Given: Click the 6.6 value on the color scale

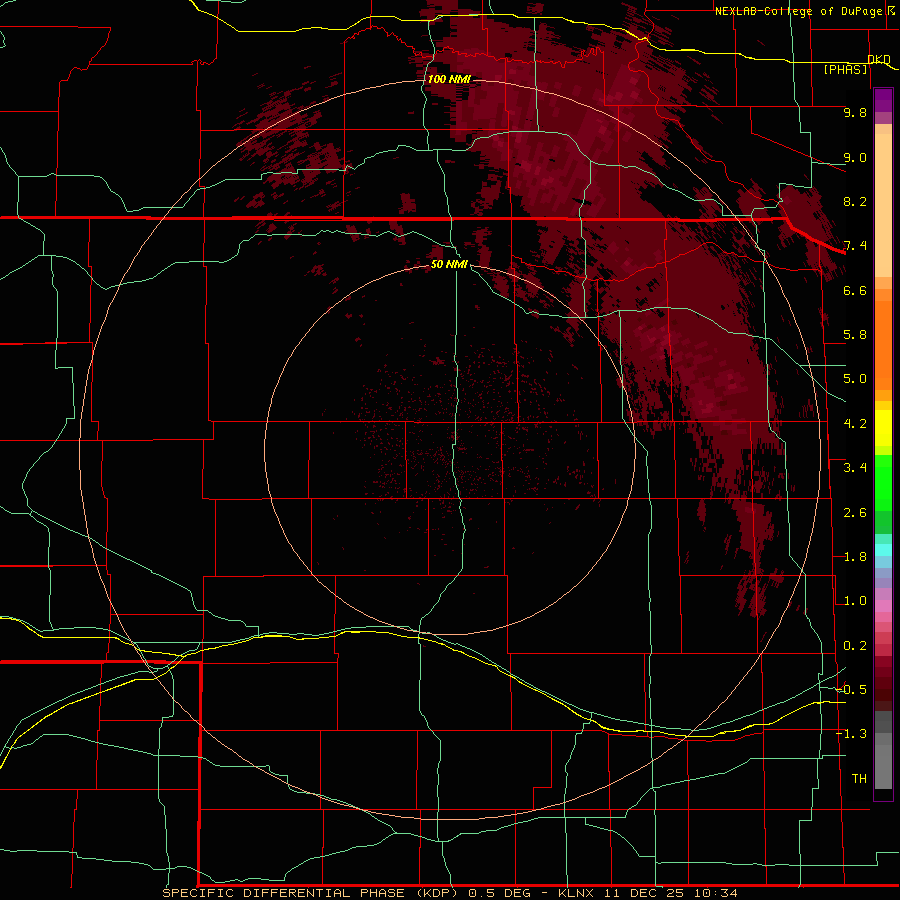Looking at the screenshot, I should point(855,291).
